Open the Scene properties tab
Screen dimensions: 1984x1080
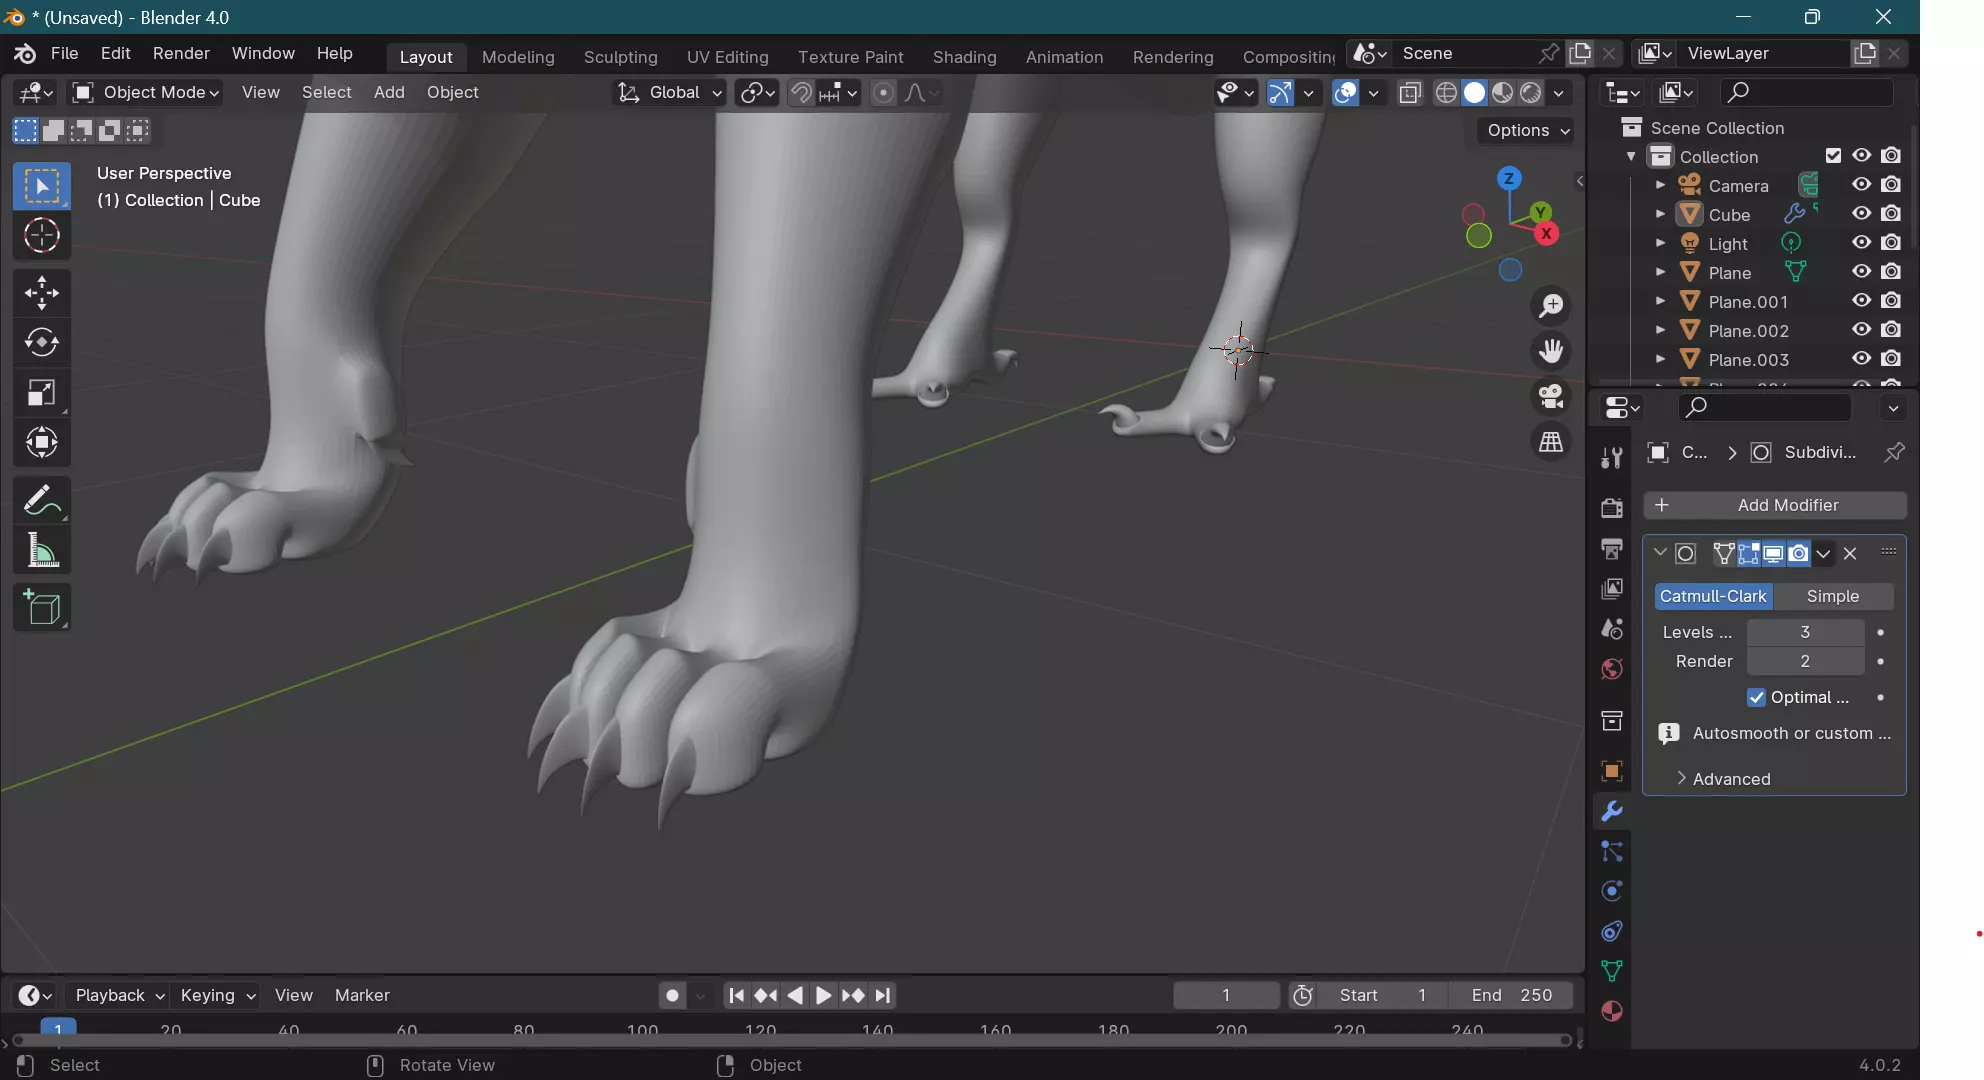1611,629
